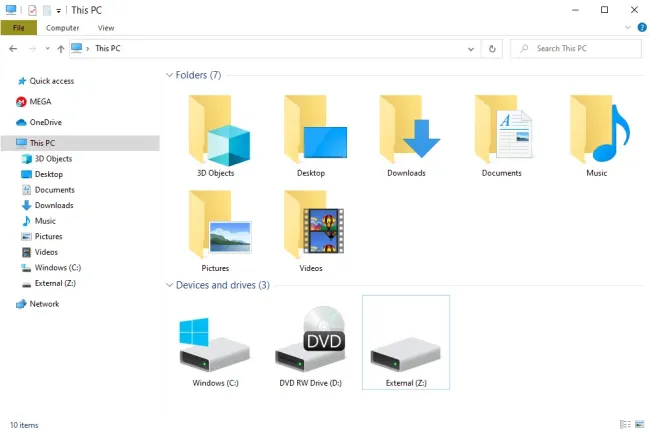Select the Videos folder with filmstrip
650x433 pixels.
tap(310, 226)
